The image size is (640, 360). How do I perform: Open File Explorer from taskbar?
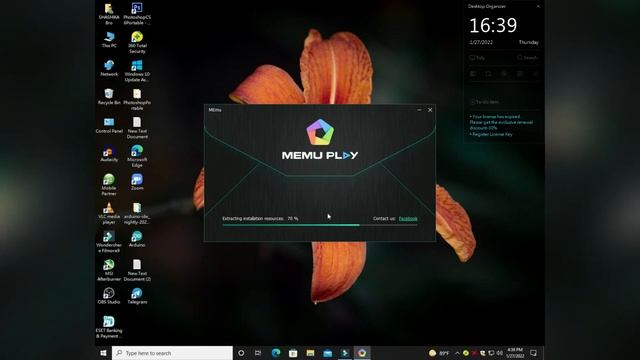[310, 353]
